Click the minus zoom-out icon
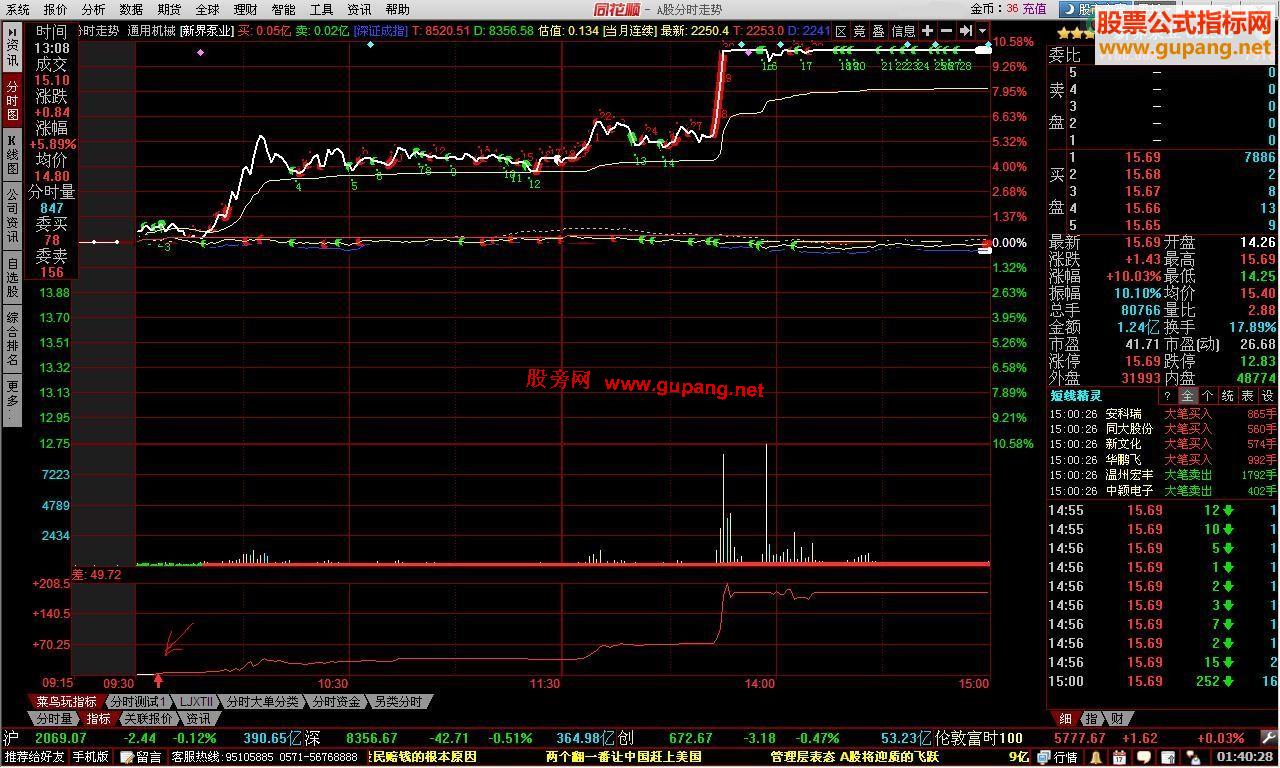The height and width of the screenshot is (768, 1280). 947,31
